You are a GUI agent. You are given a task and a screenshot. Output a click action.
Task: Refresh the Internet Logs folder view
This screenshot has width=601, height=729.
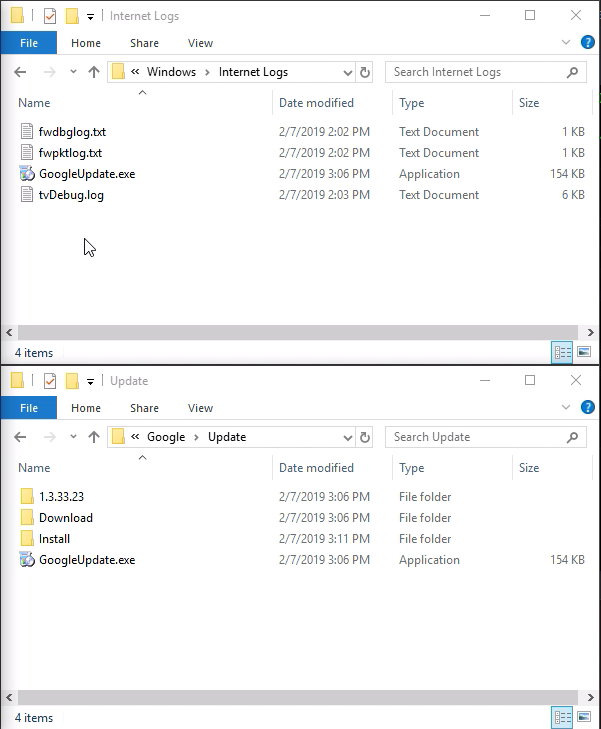[365, 72]
